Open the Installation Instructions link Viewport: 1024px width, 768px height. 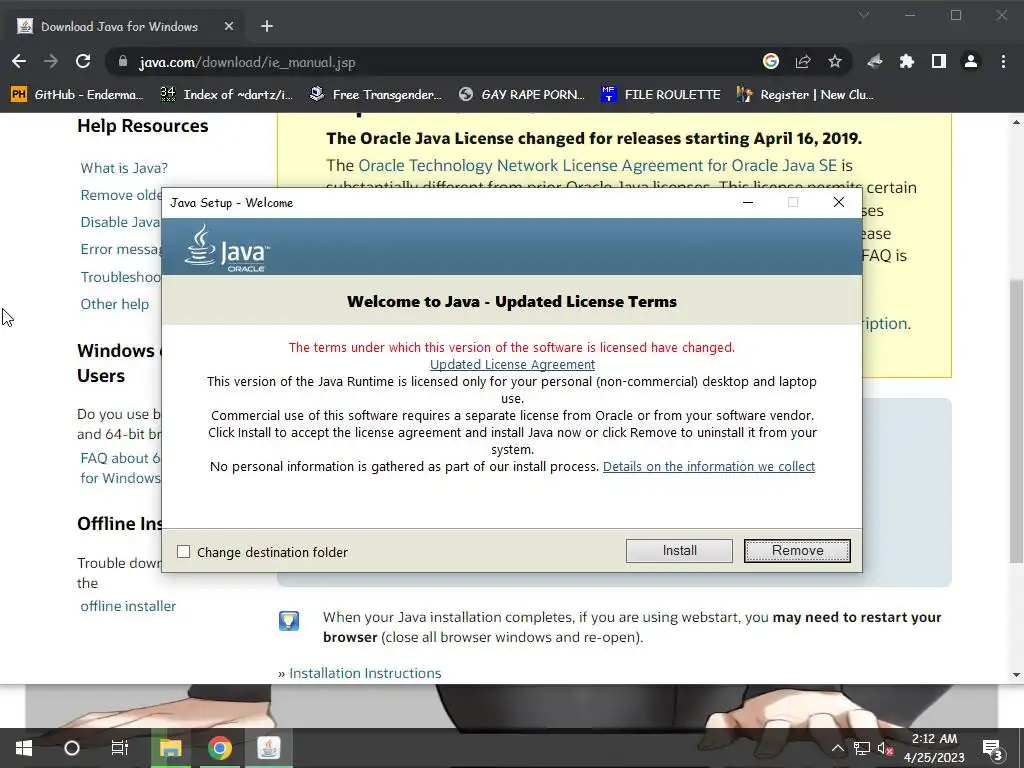coord(365,673)
